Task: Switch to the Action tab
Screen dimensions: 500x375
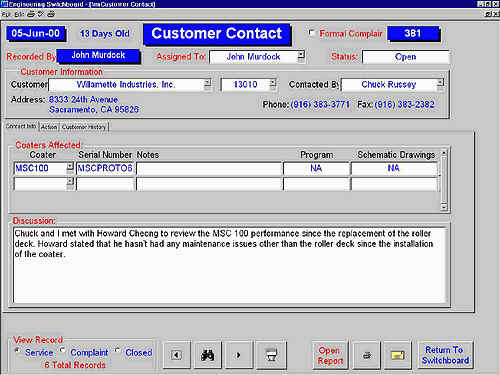Action: click(49, 127)
